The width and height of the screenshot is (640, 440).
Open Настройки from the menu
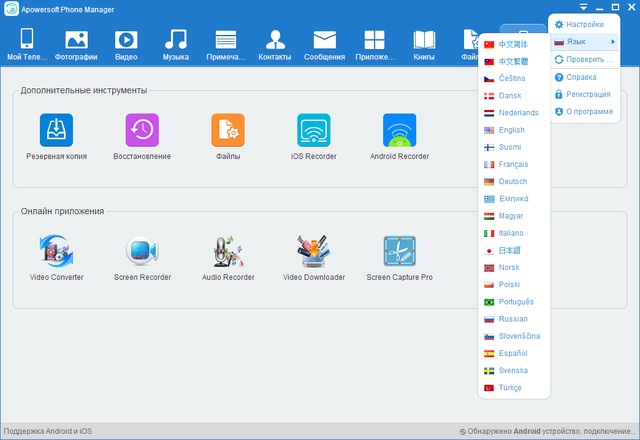(x=584, y=24)
